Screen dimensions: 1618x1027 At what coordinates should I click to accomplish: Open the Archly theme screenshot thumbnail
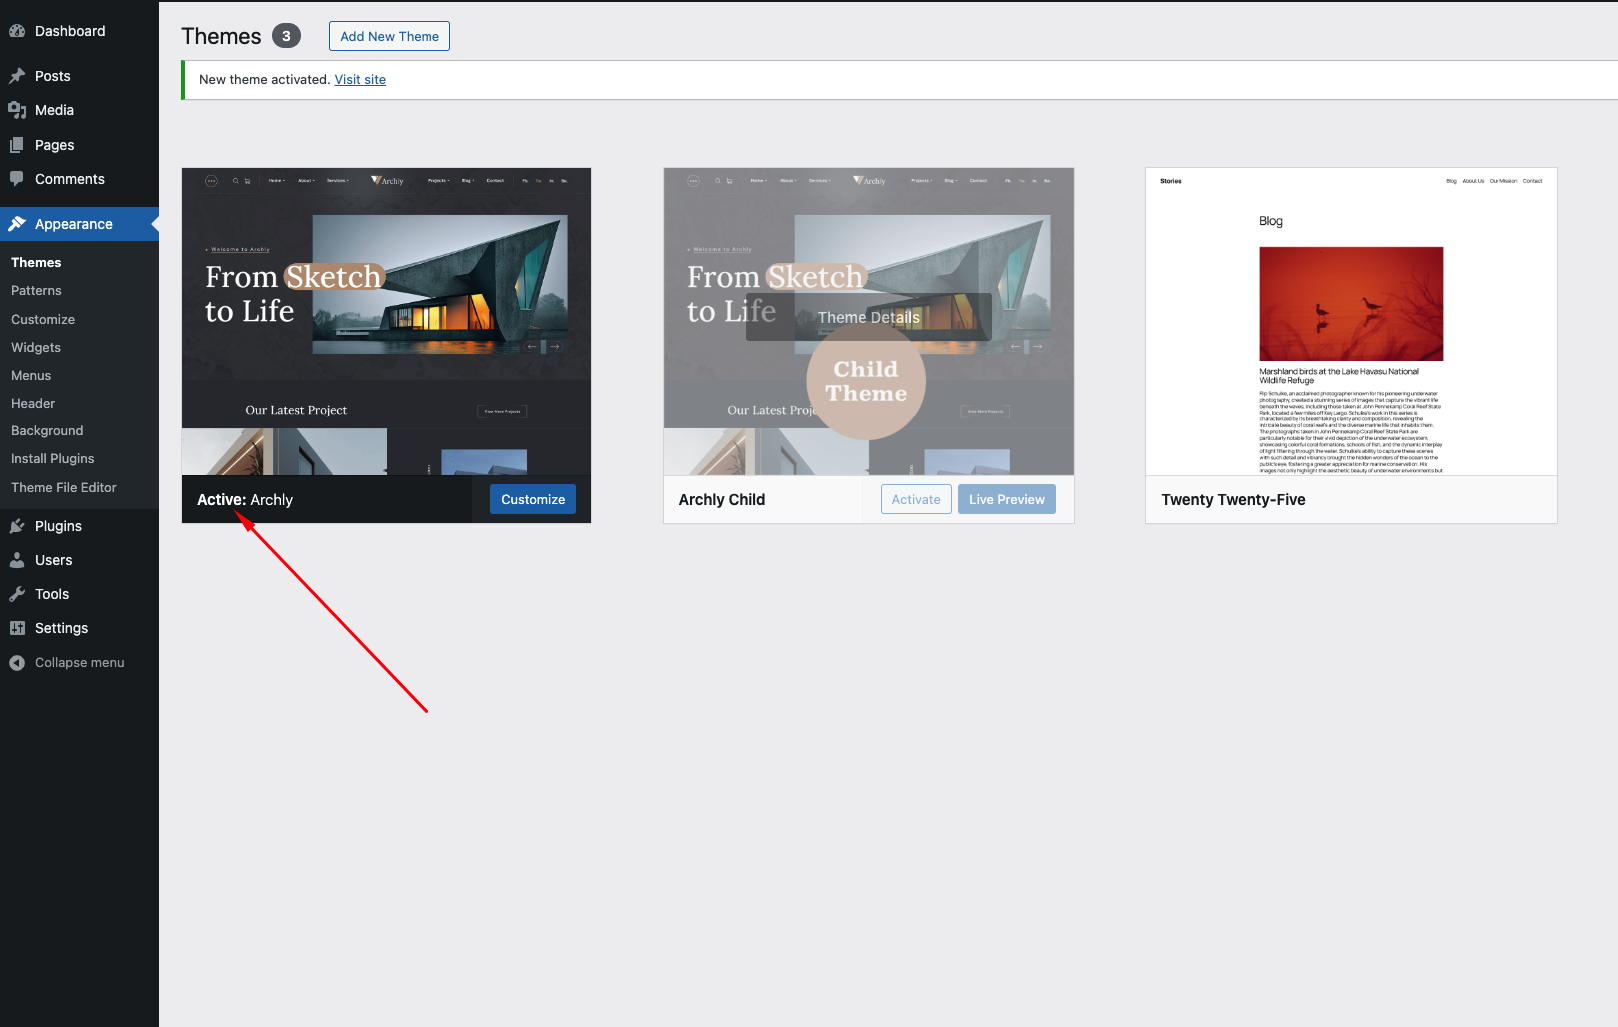[386, 321]
